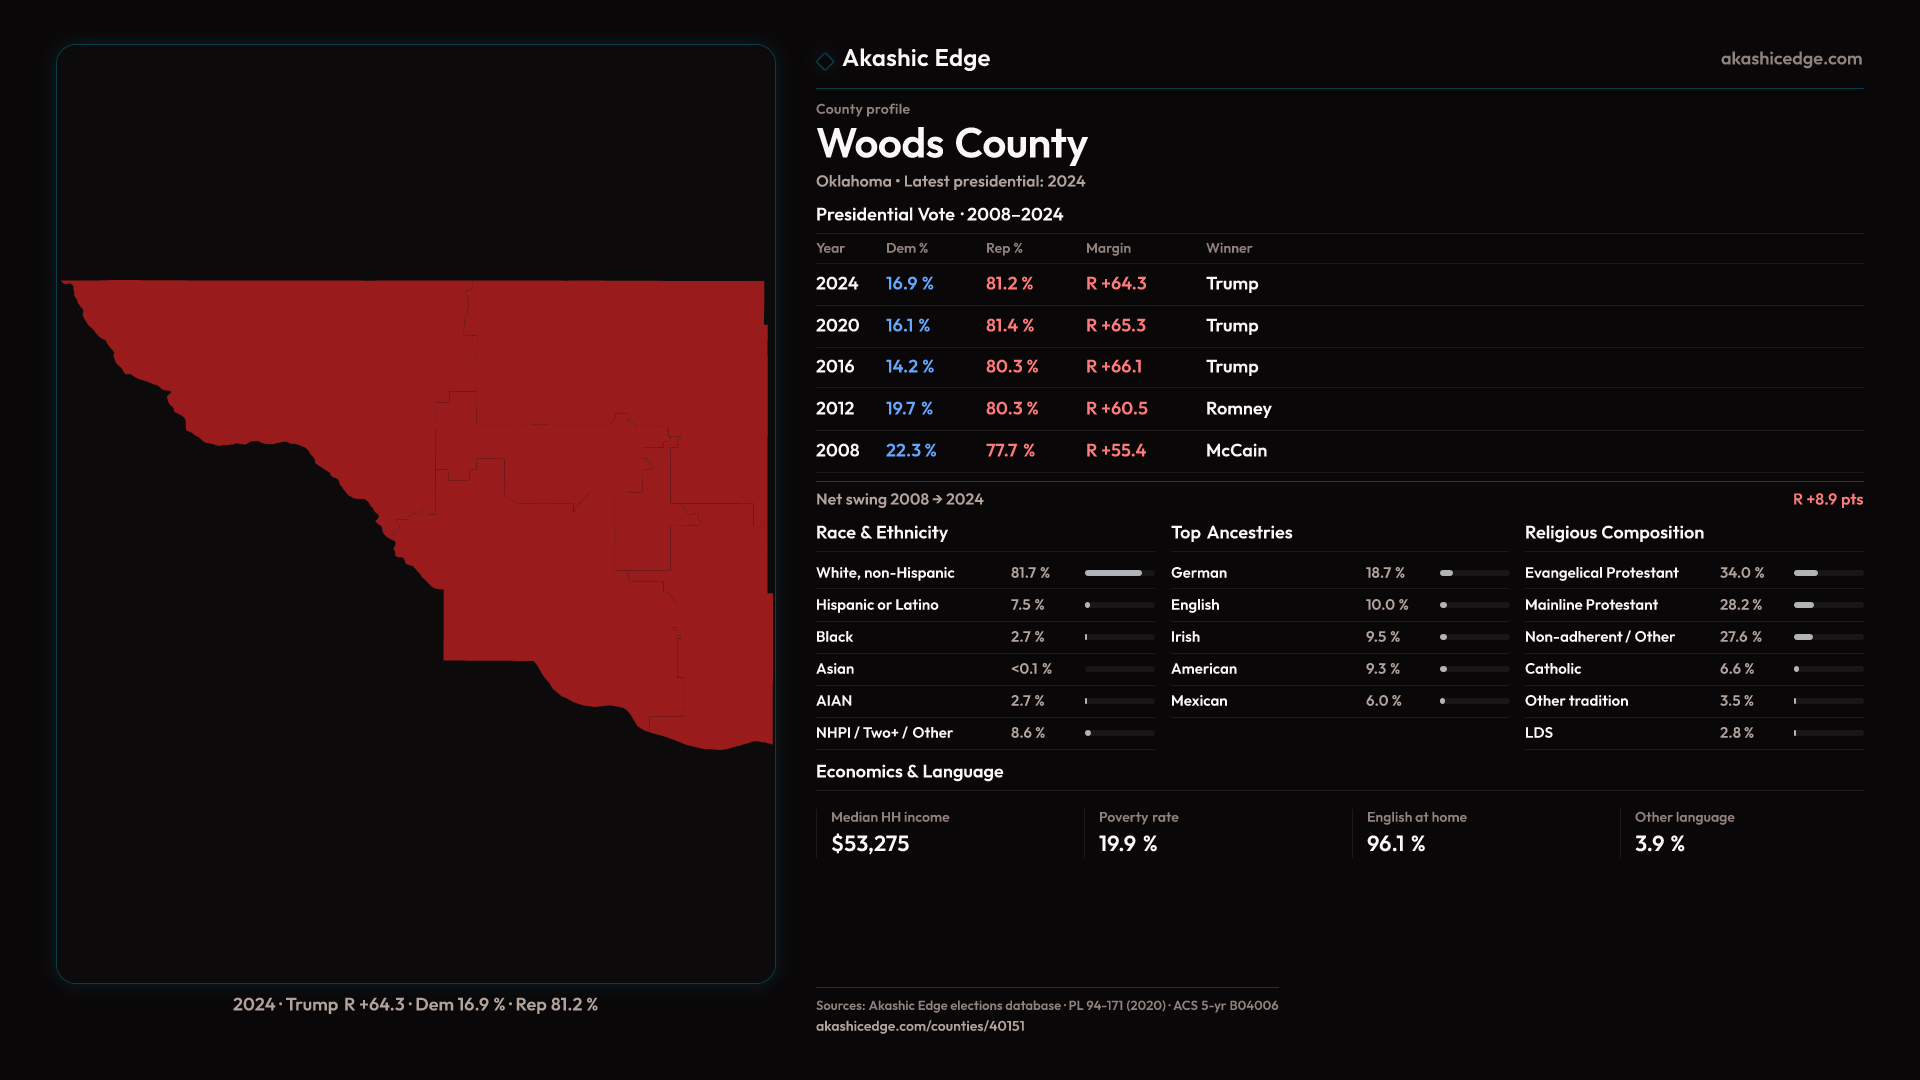Click the Hispanic or Latino row label

pyautogui.click(x=876, y=605)
